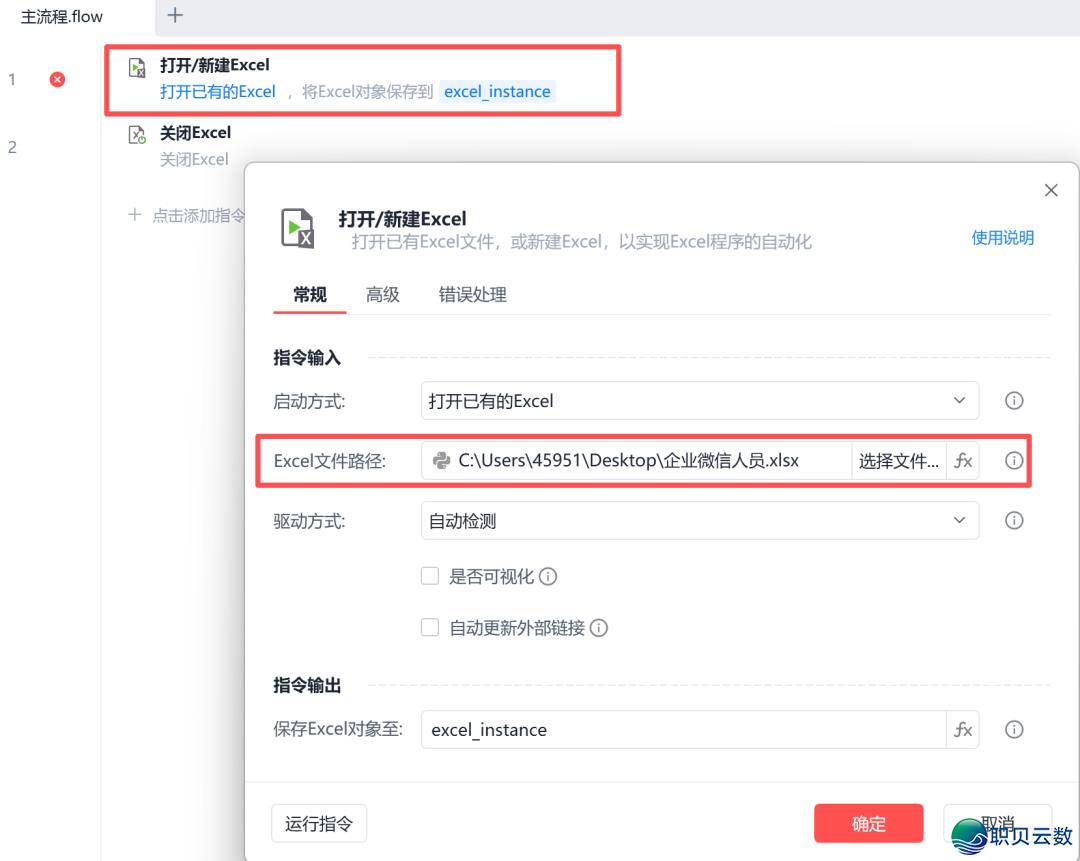Enable the 是否可视化 checkbox
The image size is (1080, 861).
(x=429, y=575)
